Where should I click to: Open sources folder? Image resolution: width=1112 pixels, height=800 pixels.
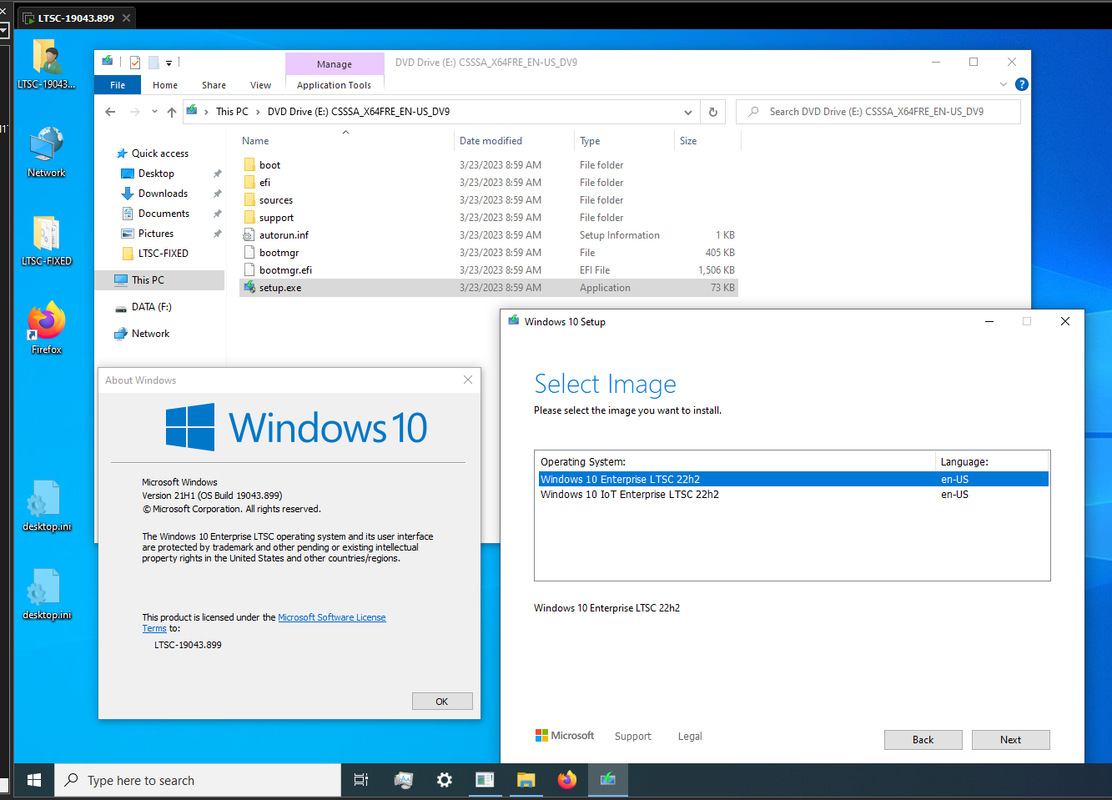click(x=276, y=200)
